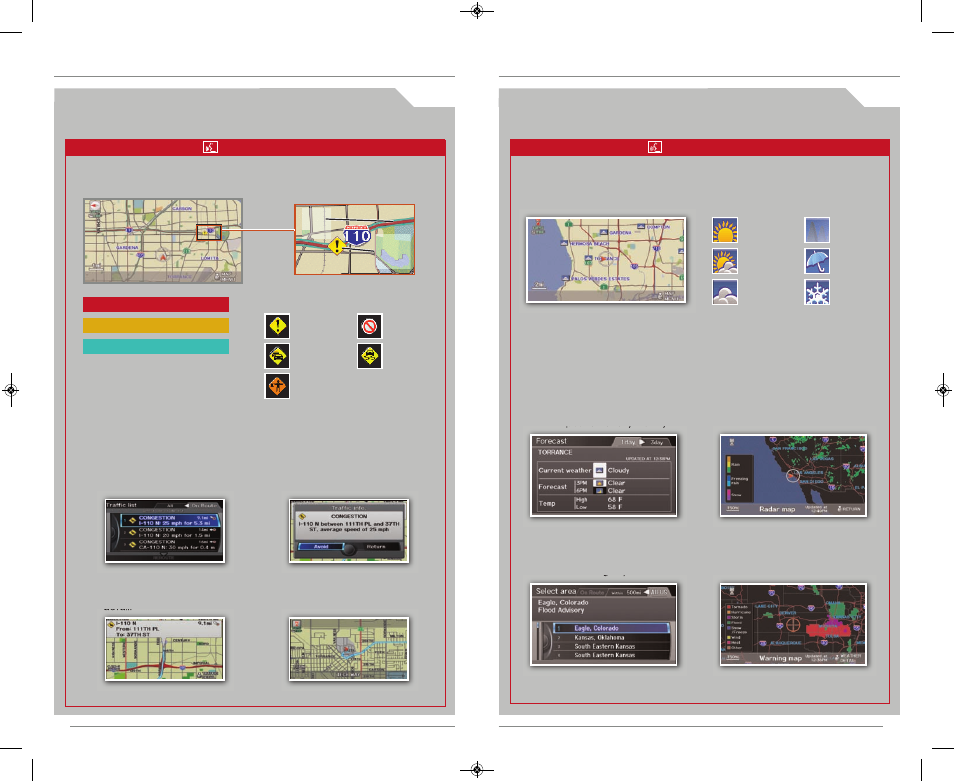Select the On Route tab in Select area
Screen dimensions: 954x781
click(x=591, y=592)
